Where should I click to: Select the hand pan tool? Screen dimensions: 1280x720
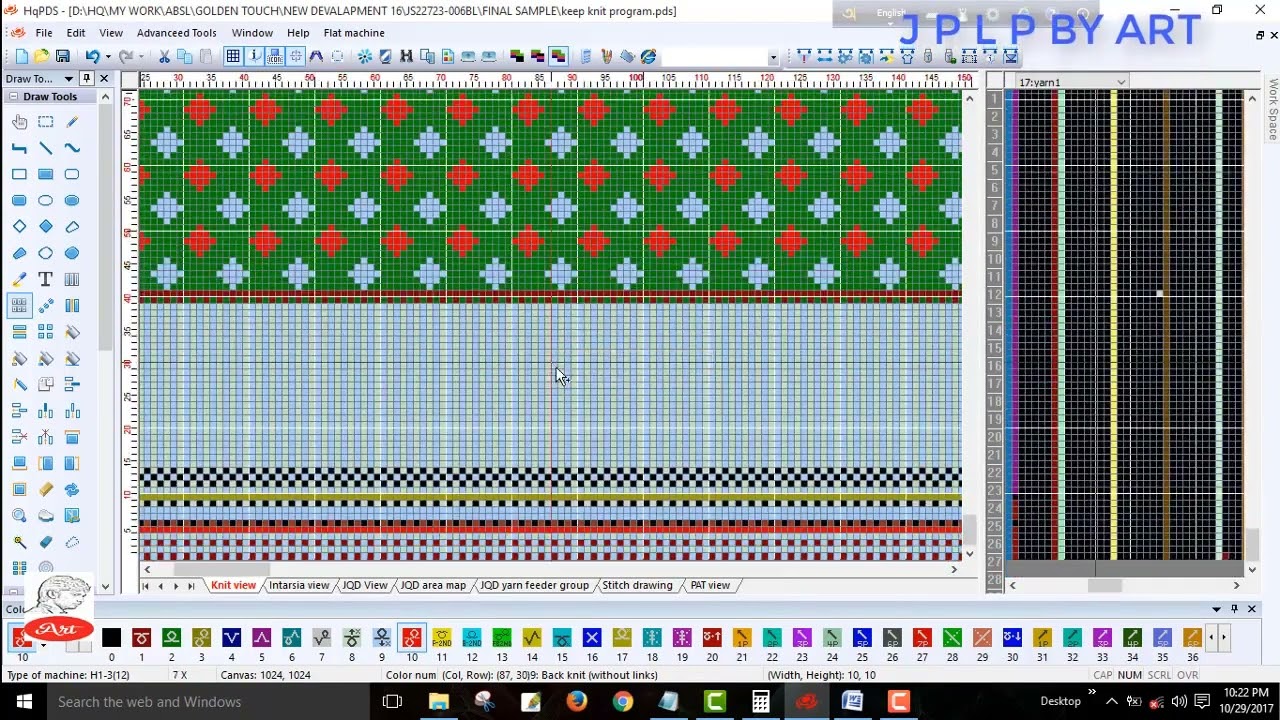pos(20,122)
